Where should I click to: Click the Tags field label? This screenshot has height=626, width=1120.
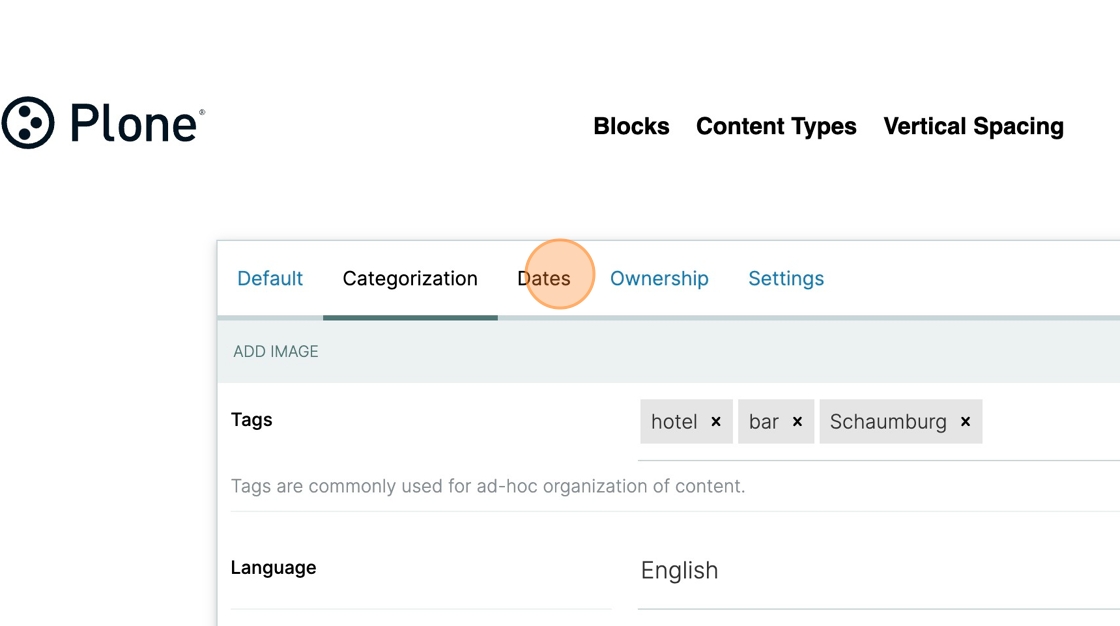[x=251, y=419]
